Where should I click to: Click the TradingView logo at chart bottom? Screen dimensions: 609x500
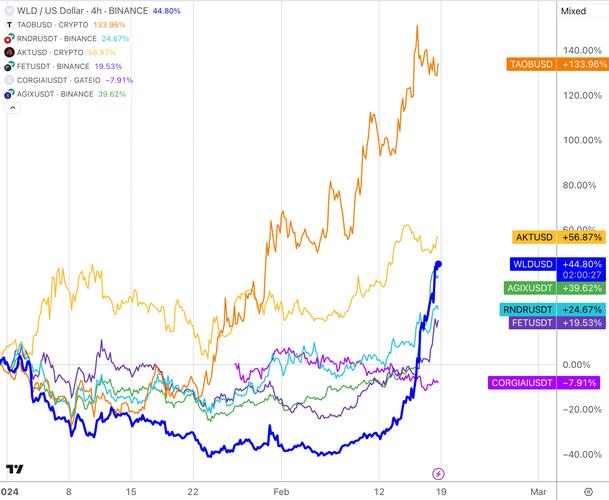(14, 469)
